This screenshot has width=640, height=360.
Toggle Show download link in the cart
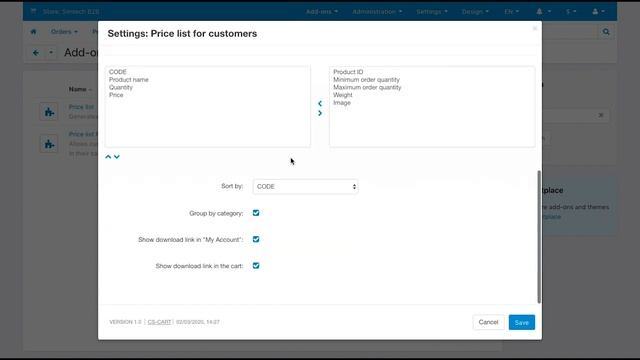click(256, 266)
